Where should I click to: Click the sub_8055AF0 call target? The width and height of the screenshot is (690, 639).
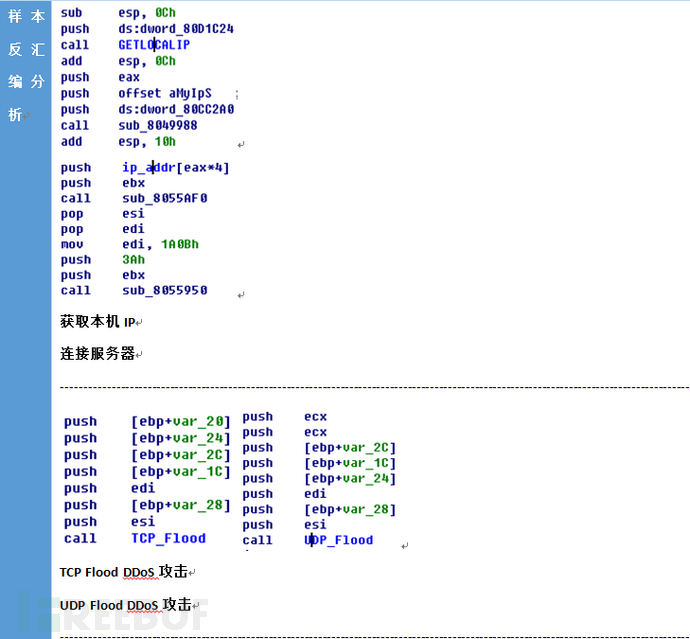point(165,198)
